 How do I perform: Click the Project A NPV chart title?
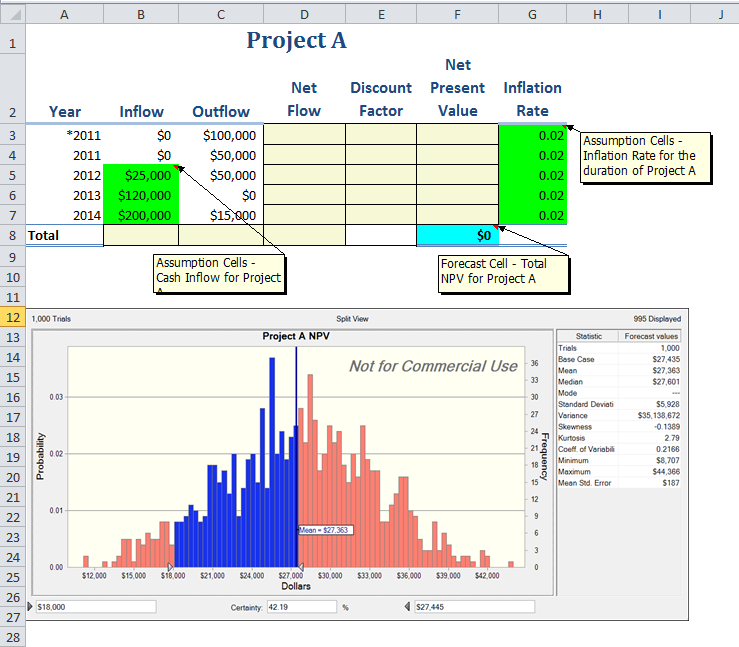click(x=296, y=336)
